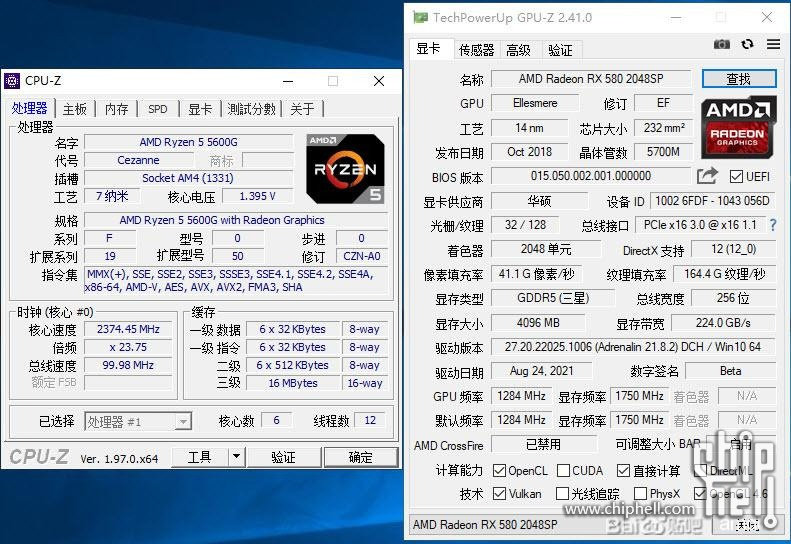The image size is (791, 544).
Task: Click the GPU-Z title bar icon
Action: click(x=420, y=18)
